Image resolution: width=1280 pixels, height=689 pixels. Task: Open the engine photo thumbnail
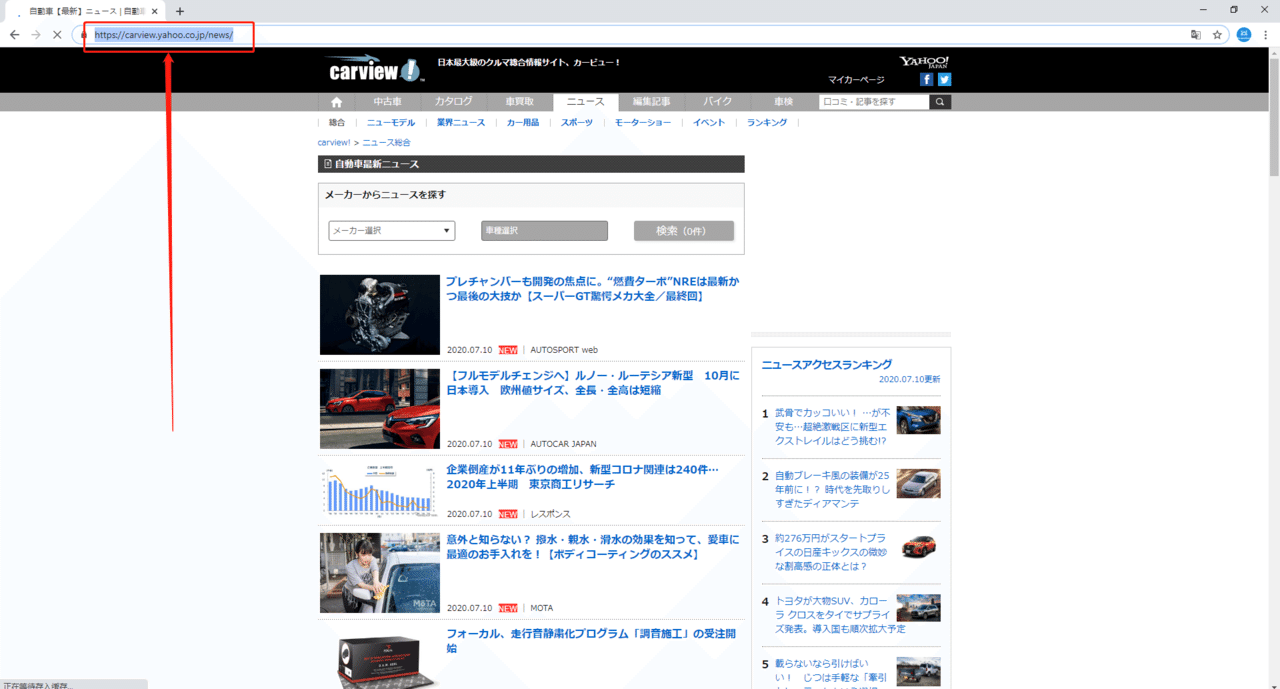(x=380, y=315)
